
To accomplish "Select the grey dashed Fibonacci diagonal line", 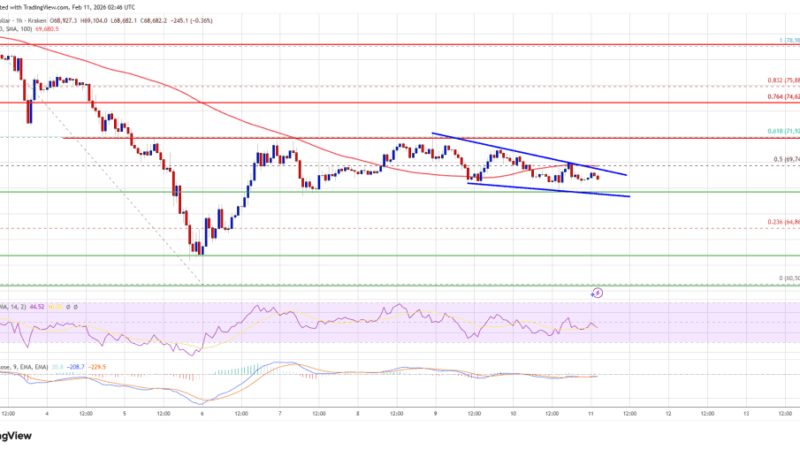I will [x=122, y=191].
